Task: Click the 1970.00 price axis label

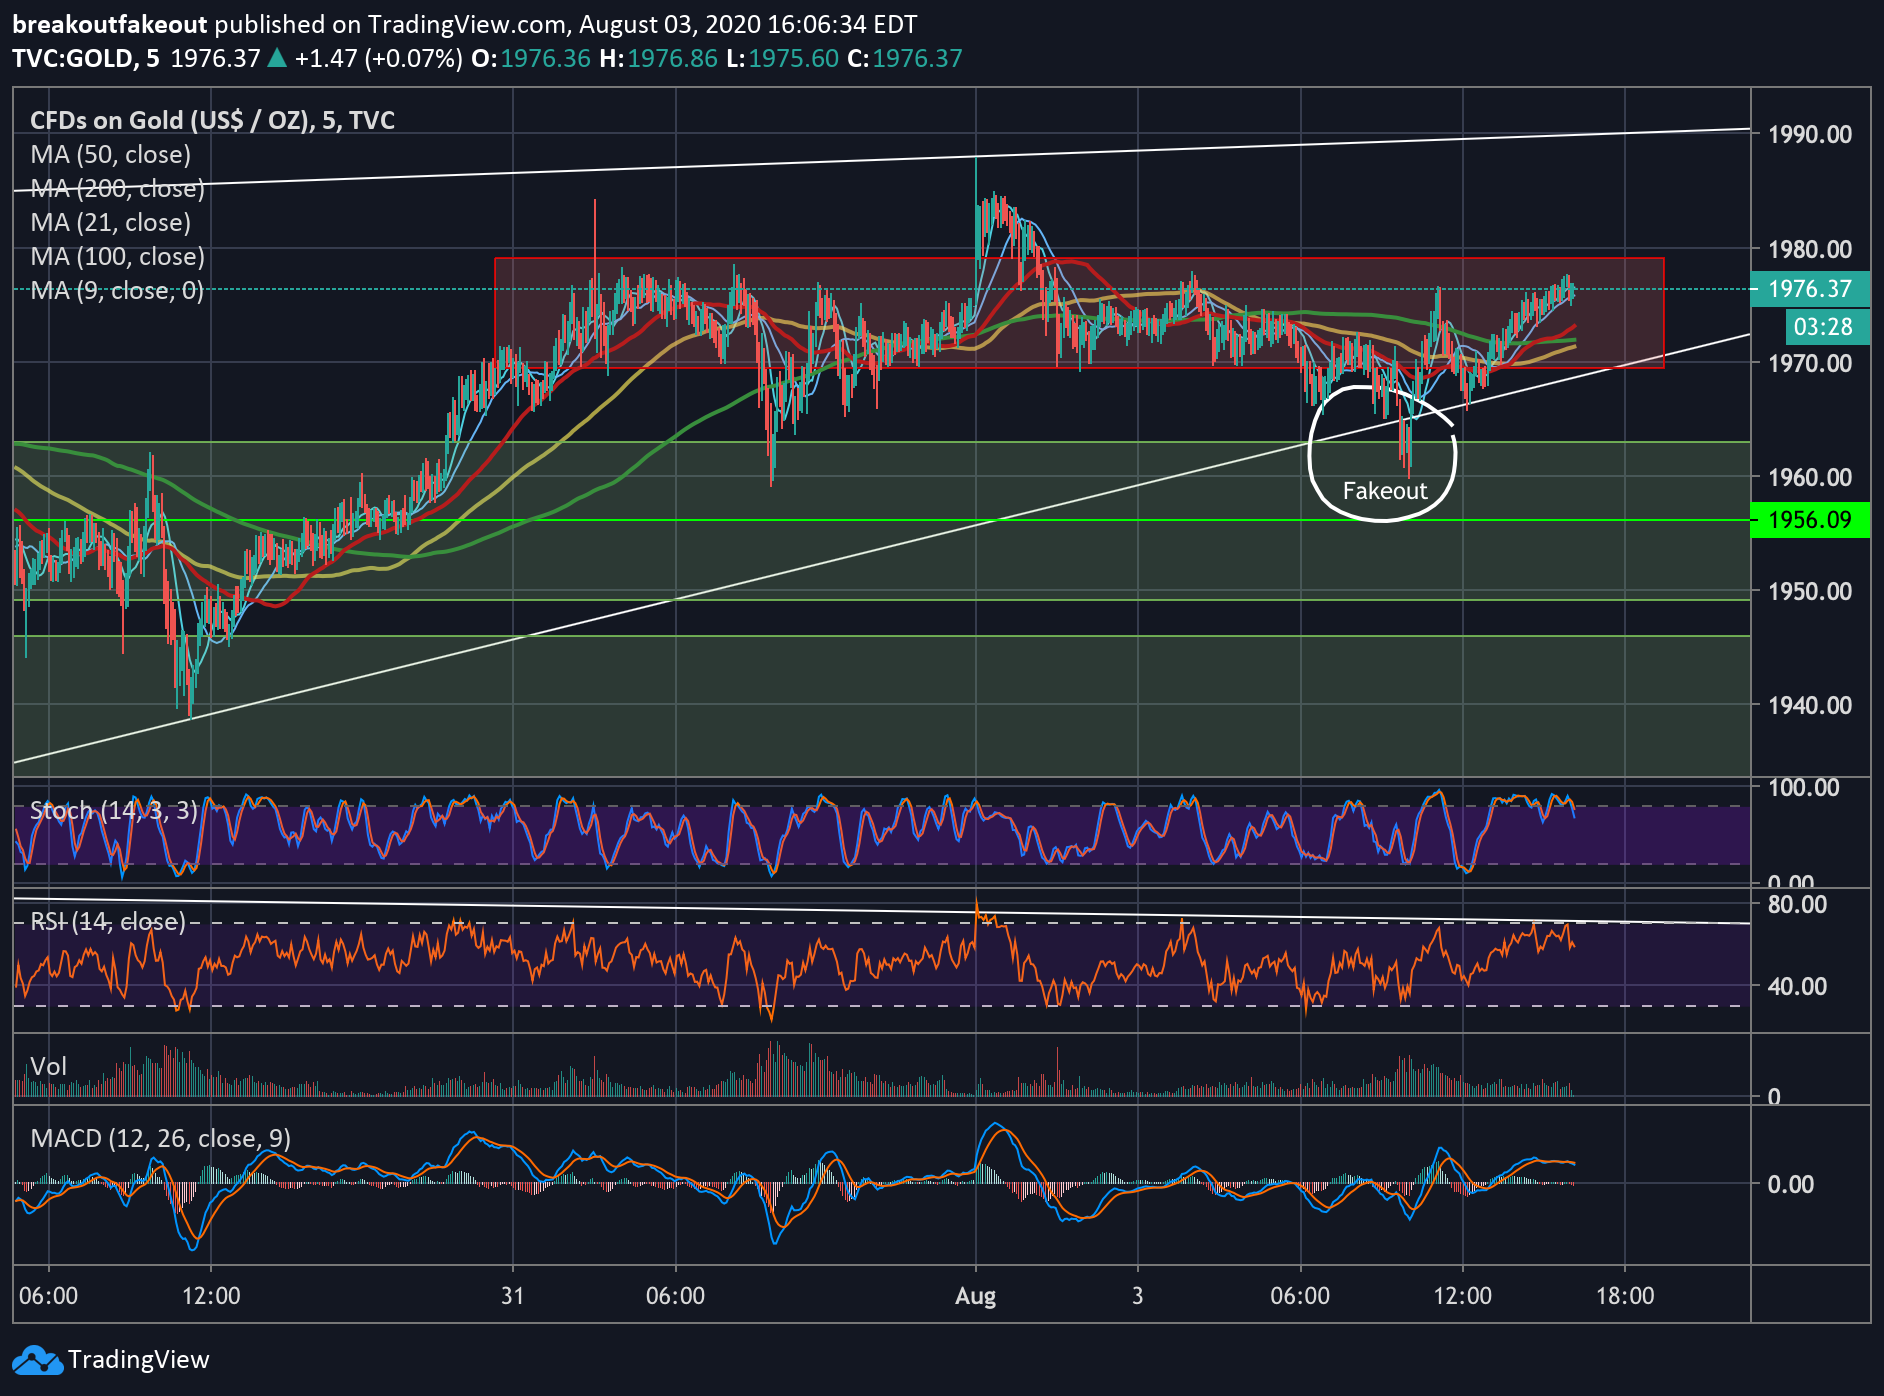Action: (1810, 363)
